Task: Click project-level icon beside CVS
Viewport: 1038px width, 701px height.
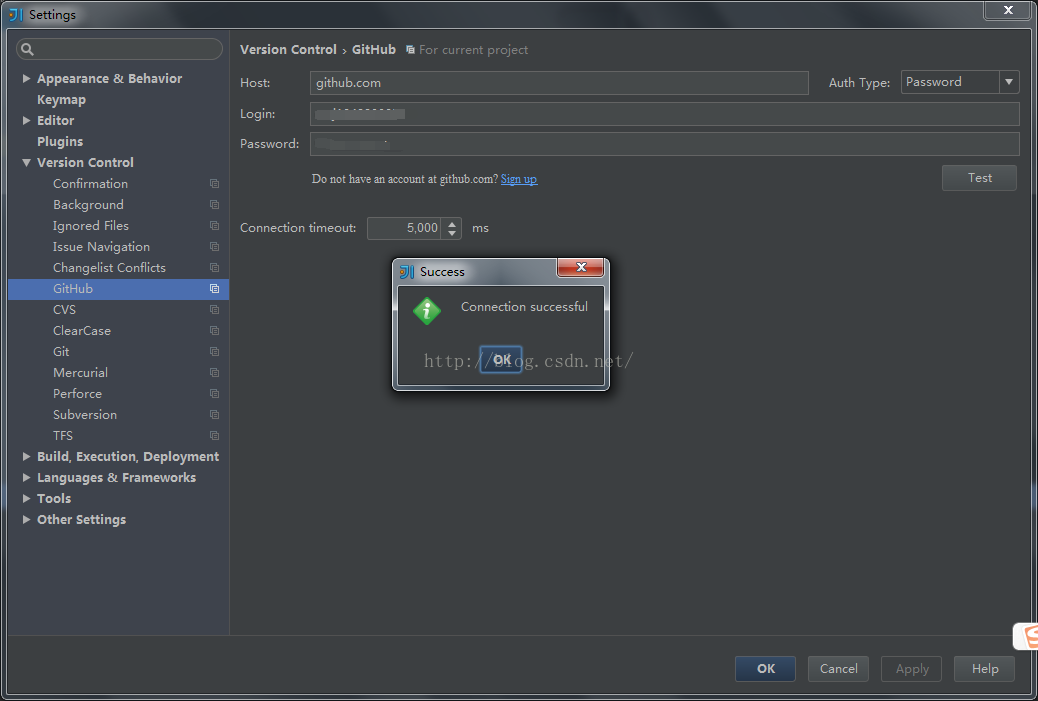Action: point(214,309)
